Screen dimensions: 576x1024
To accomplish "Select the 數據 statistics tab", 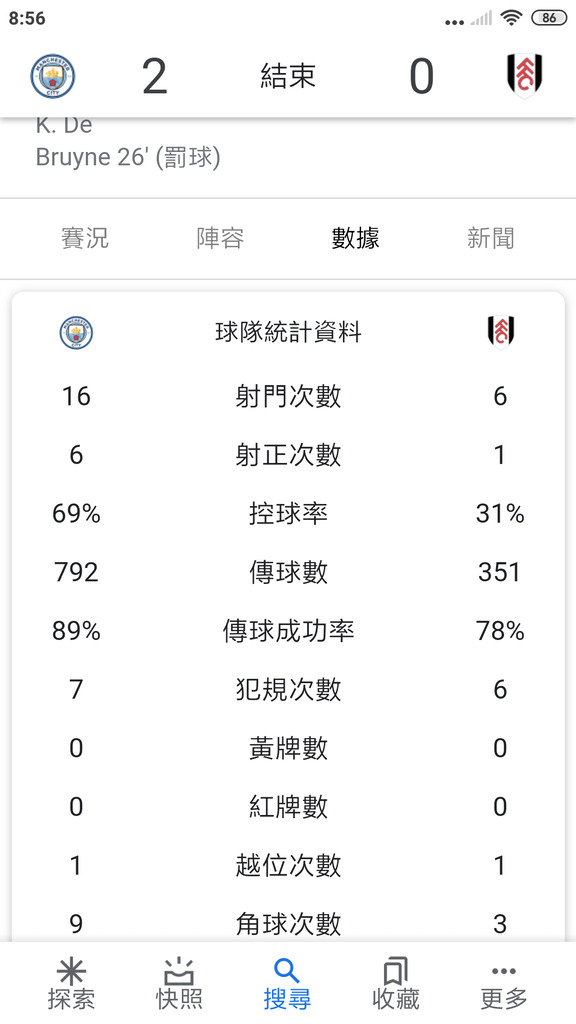I will tap(355, 238).
